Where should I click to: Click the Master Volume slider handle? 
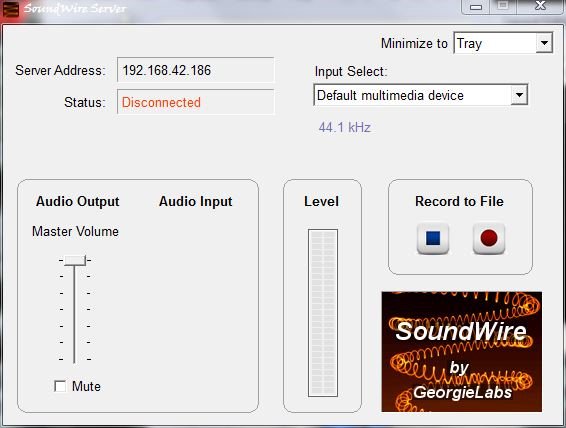[75, 260]
